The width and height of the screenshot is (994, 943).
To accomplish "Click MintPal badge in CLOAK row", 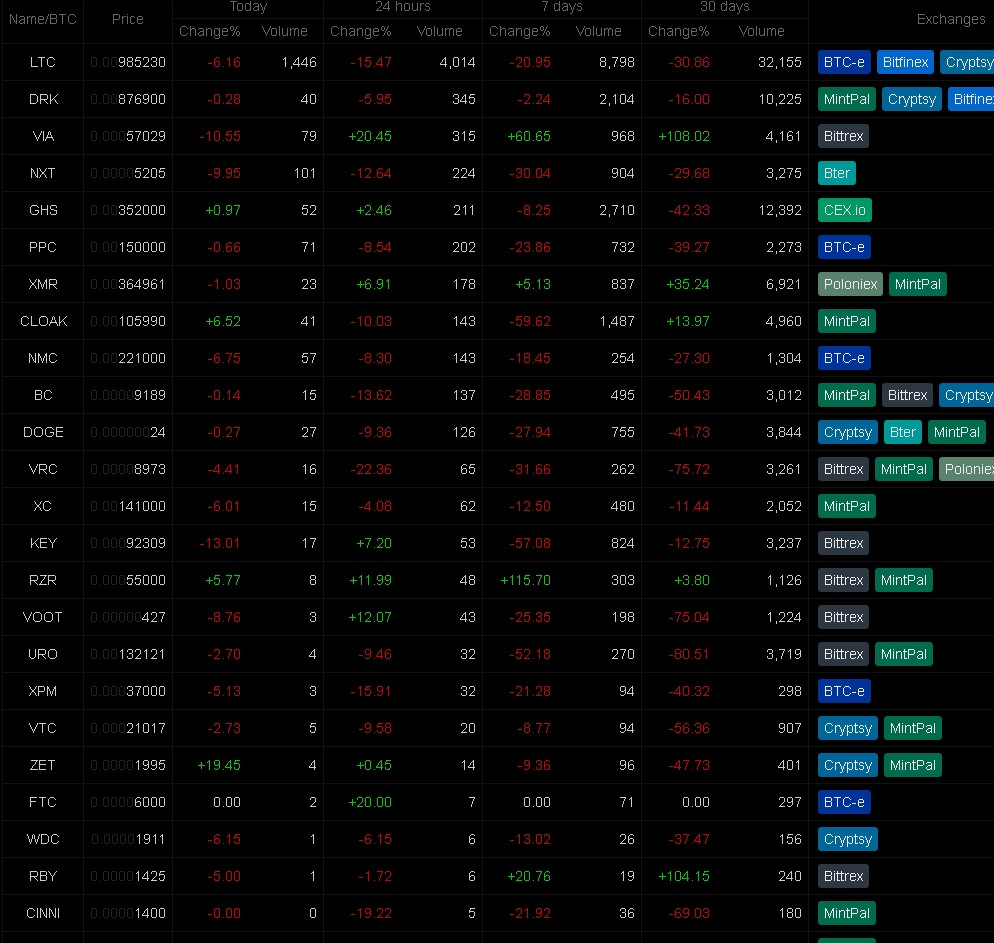I will [x=846, y=321].
